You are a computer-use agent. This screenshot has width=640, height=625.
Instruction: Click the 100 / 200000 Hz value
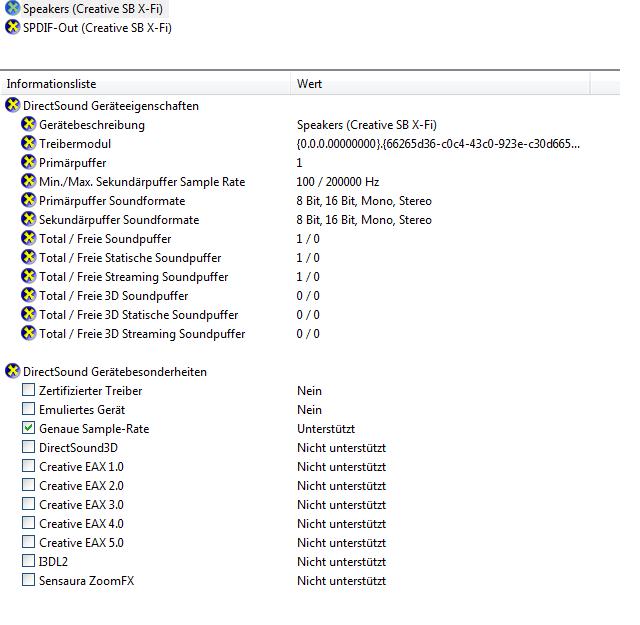click(x=338, y=182)
